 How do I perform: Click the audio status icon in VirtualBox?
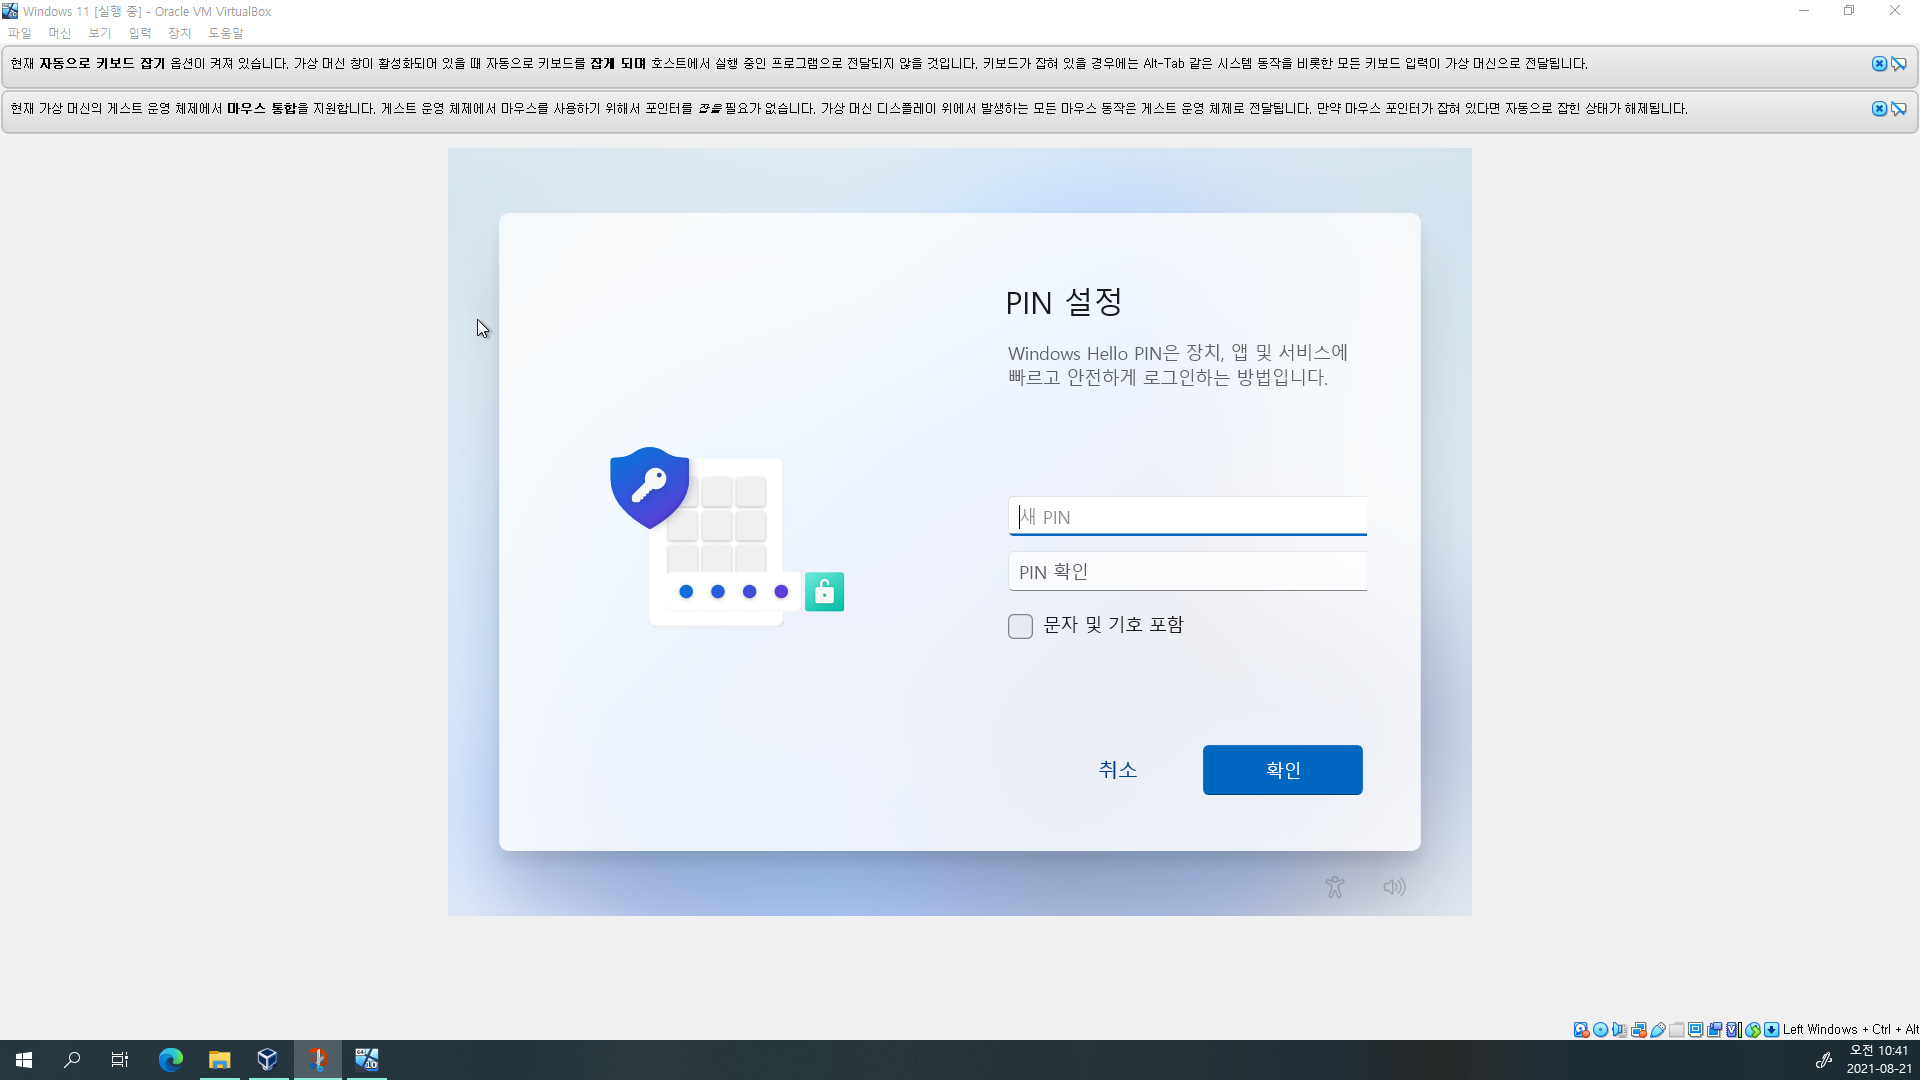tap(1619, 1030)
